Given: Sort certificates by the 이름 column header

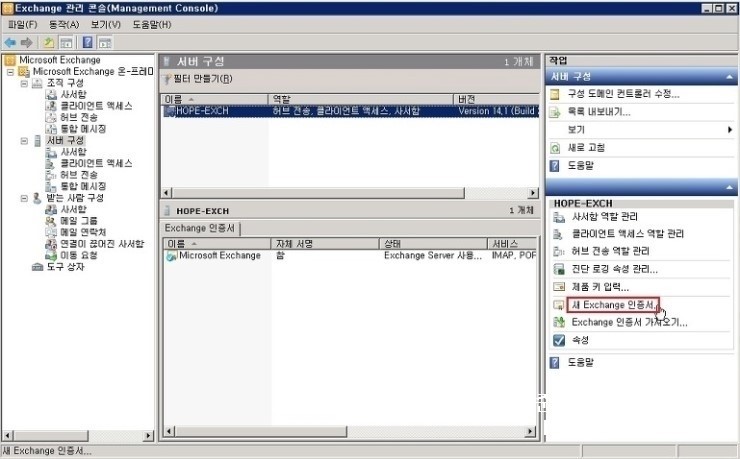Looking at the screenshot, I should [x=218, y=244].
